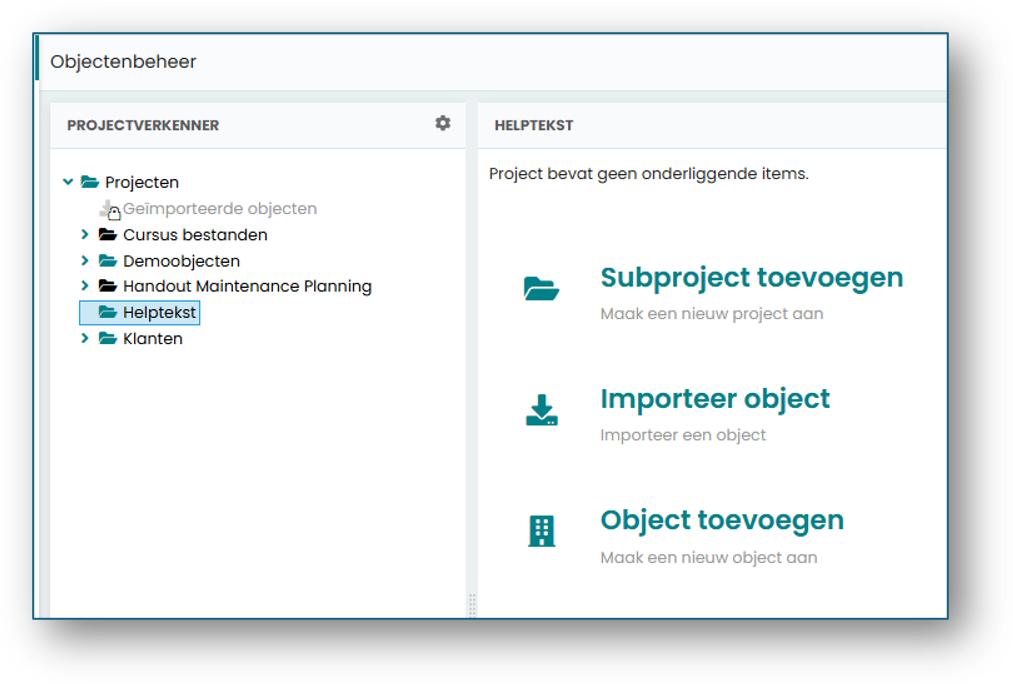This screenshot has width=1013, height=684.
Task: Expand the Demoobjecten folder
Action: click(x=85, y=260)
